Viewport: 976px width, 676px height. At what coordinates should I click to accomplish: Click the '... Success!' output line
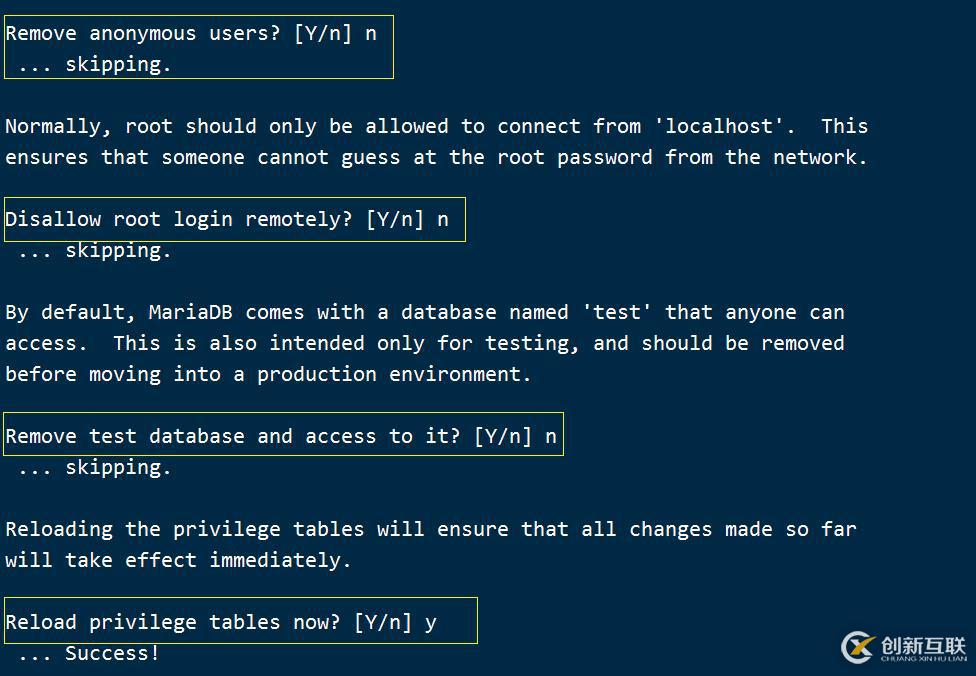click(88, 653)
